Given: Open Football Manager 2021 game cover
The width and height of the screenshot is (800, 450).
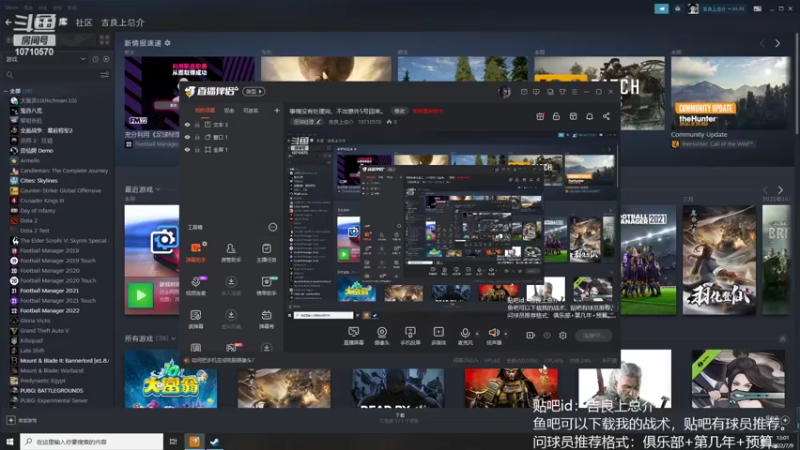Looking at the screenshot, I should [648, 260].
